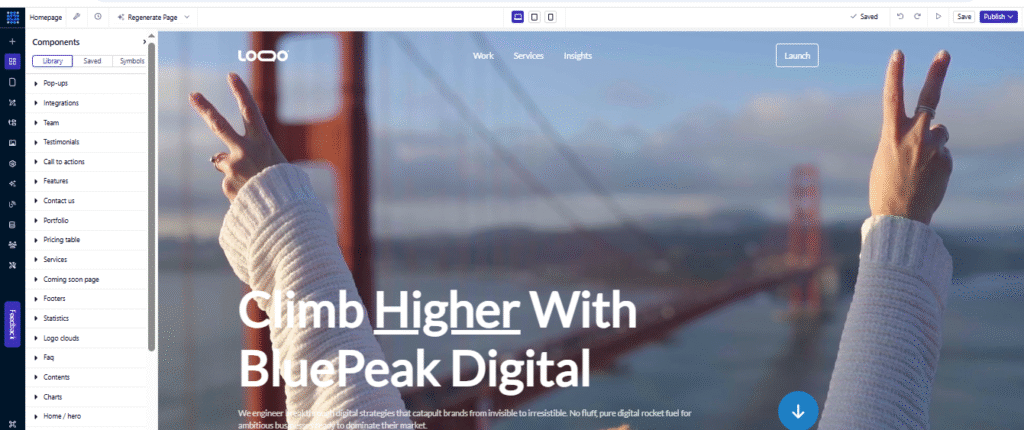1024x430 pixels.
Task: Switch to the Symbols tab
Action: click(132, 61)
